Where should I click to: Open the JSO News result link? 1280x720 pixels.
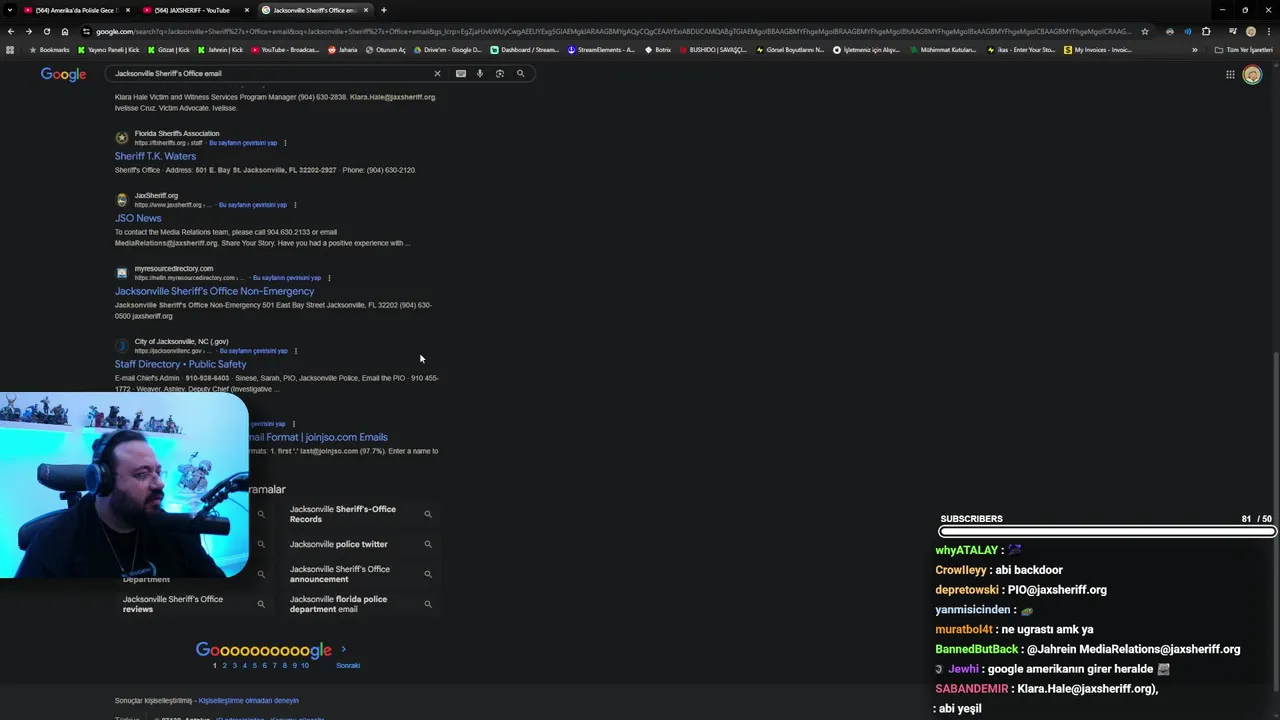pyautogui.click(x=138, y=218)
